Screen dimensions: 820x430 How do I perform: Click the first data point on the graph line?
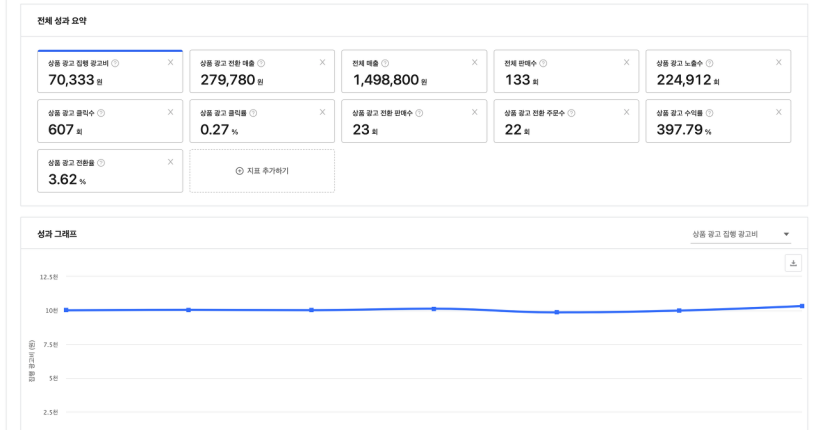(66, 310)
